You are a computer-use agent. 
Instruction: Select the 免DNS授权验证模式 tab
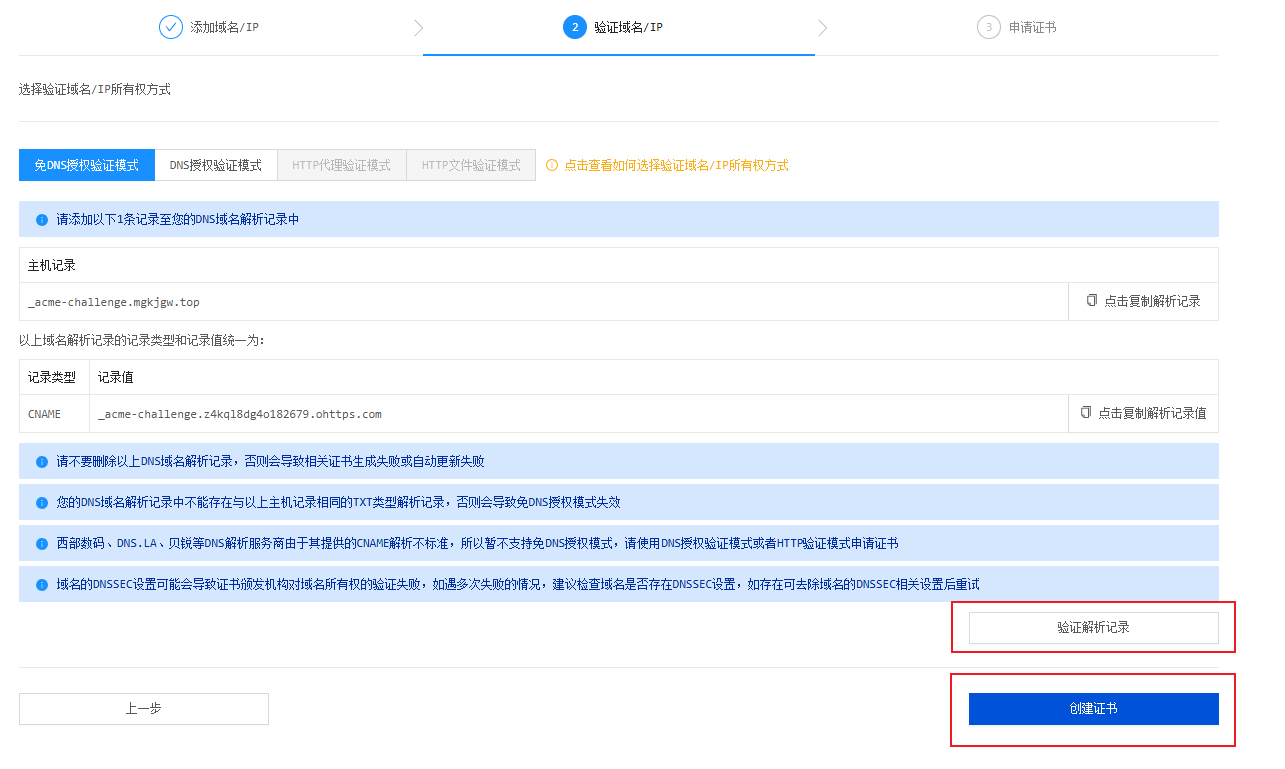click(87, 165)
